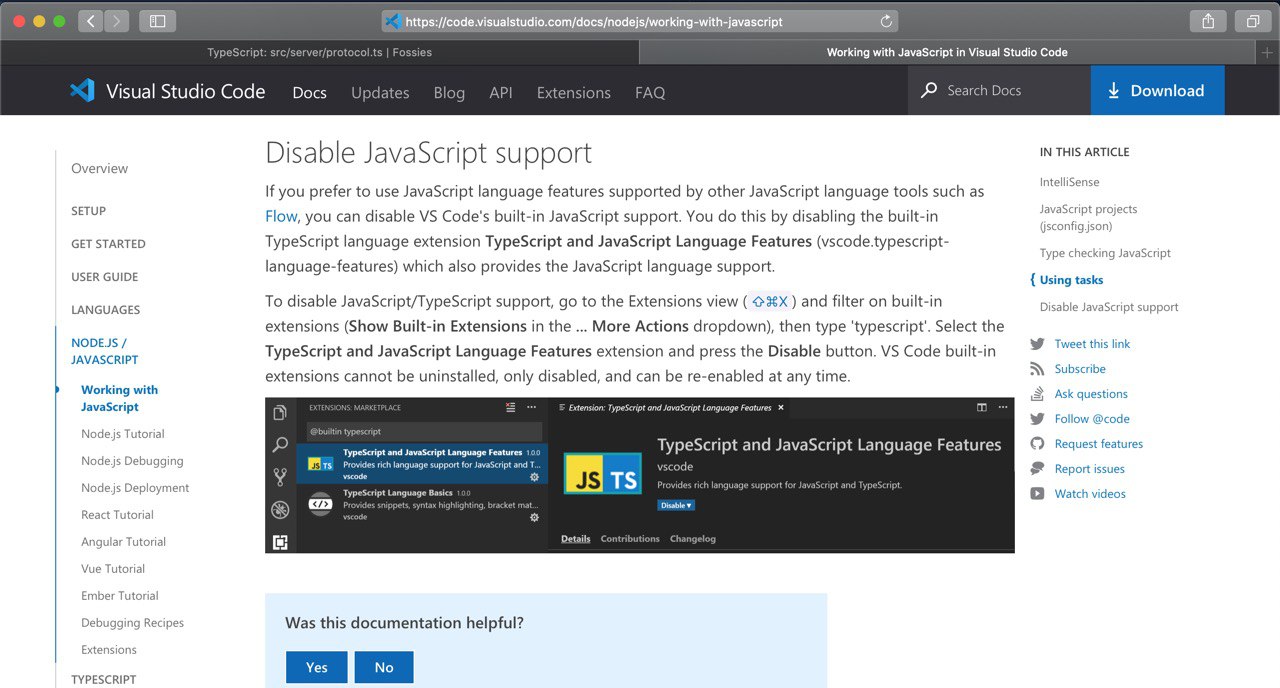Open the Node.js Debugging sidebar link
This screenshot has height=688, width=1280.
[x=132, y=461]
